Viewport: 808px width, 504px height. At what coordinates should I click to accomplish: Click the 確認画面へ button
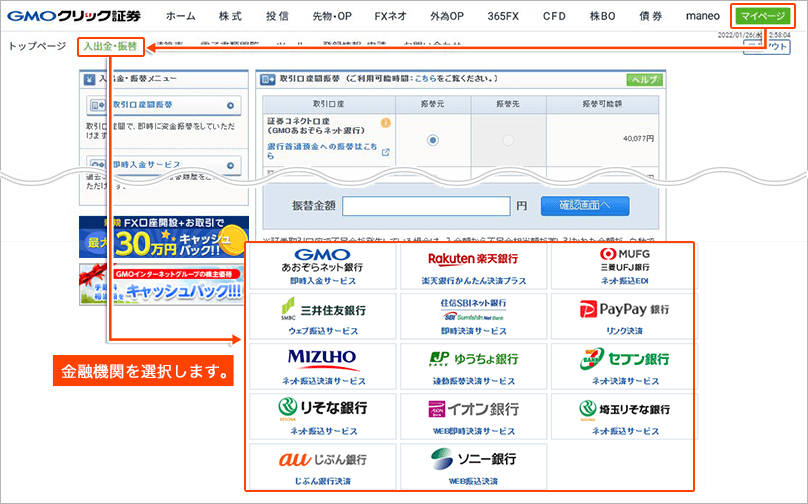(585, 205)
